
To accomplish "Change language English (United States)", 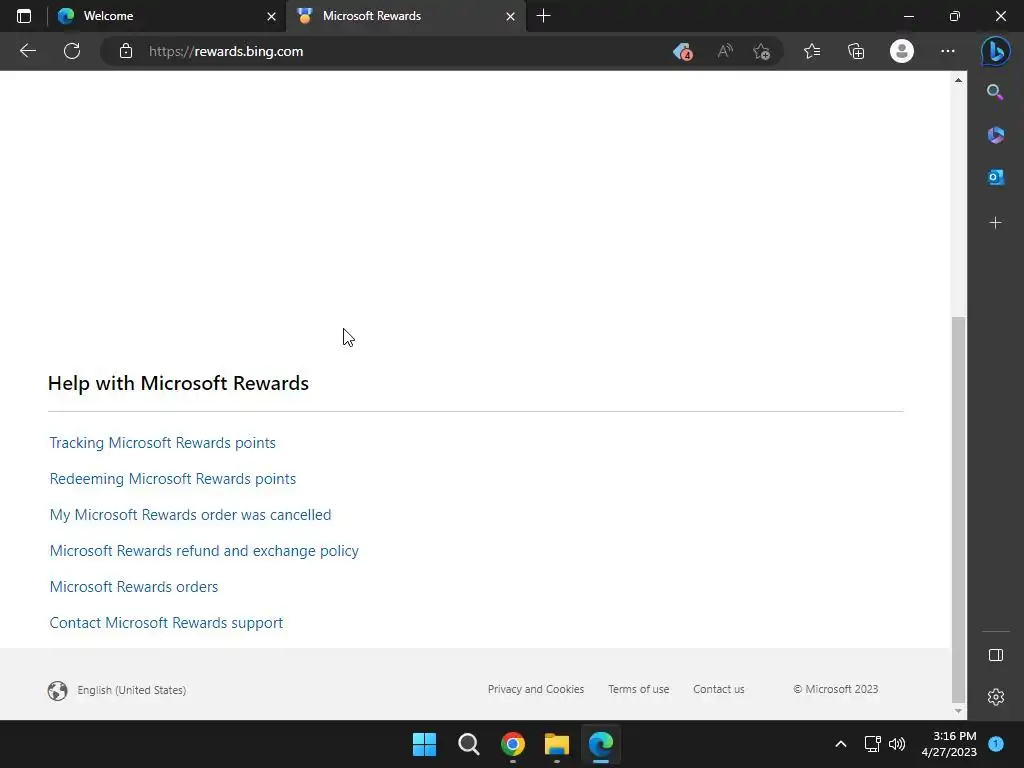I will (x=131, y=690).
